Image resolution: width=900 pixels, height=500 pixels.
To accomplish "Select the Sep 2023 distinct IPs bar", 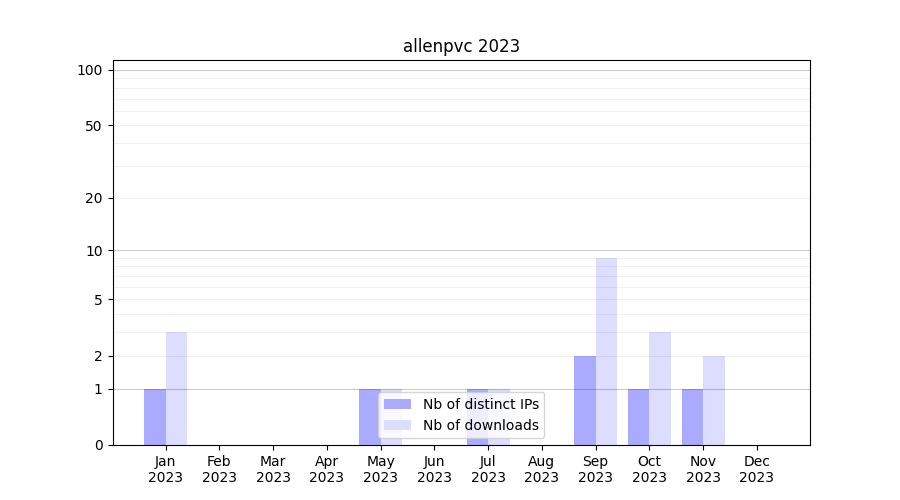I will 585,400.
